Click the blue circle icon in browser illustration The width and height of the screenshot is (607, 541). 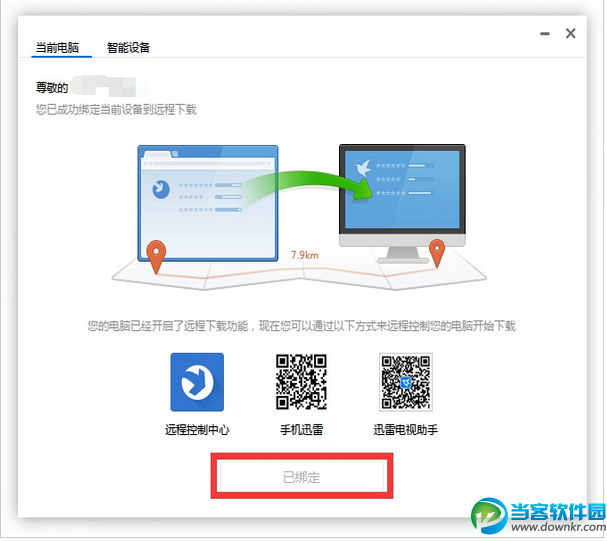(x=161, y=190)
